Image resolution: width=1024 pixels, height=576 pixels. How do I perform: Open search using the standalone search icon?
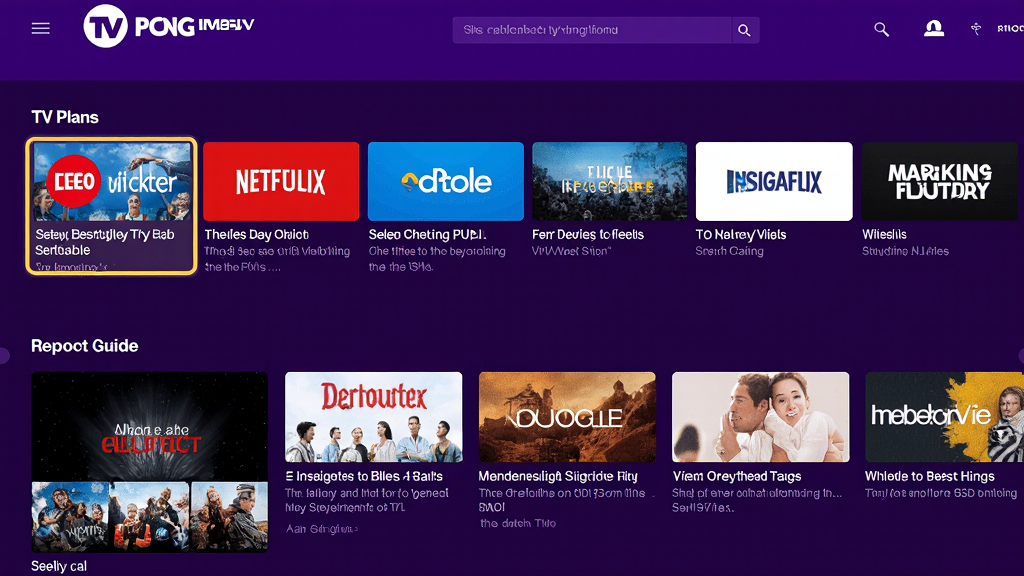pos(881,29)
